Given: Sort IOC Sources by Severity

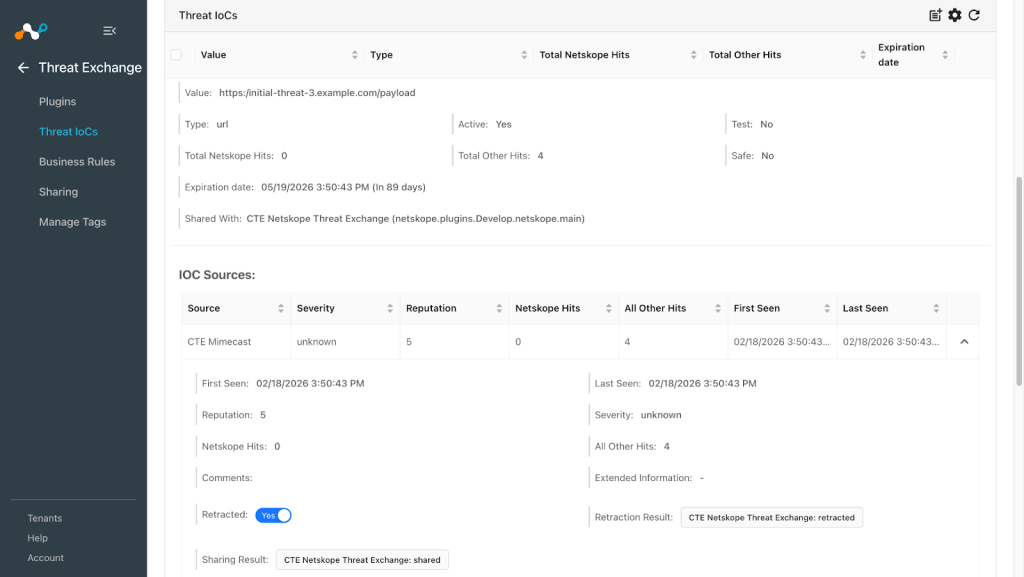Looking at the screenshot, I should [x=390, y=308].
